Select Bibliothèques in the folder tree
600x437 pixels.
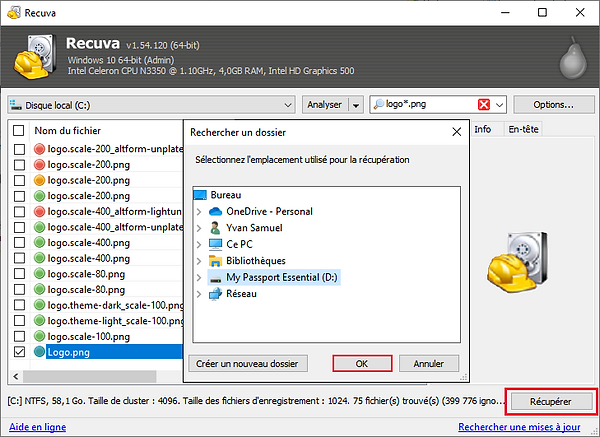256,261
